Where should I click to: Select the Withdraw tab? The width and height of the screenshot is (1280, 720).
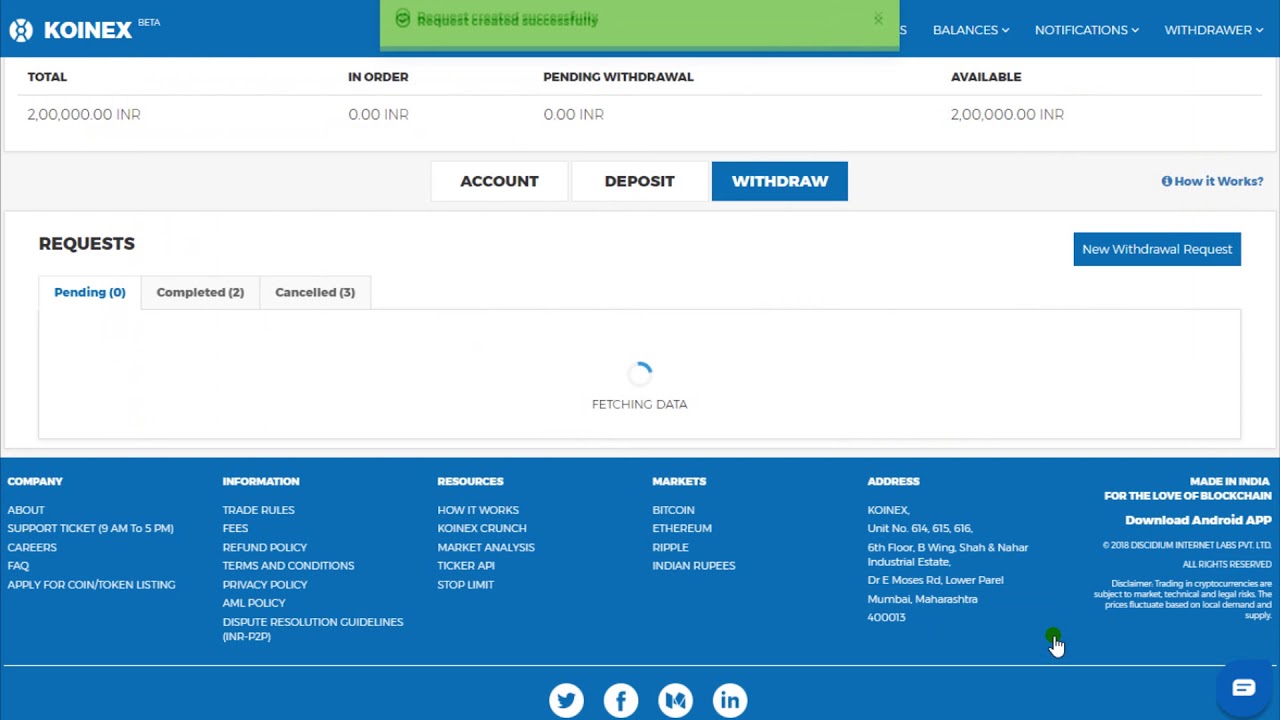780,181
